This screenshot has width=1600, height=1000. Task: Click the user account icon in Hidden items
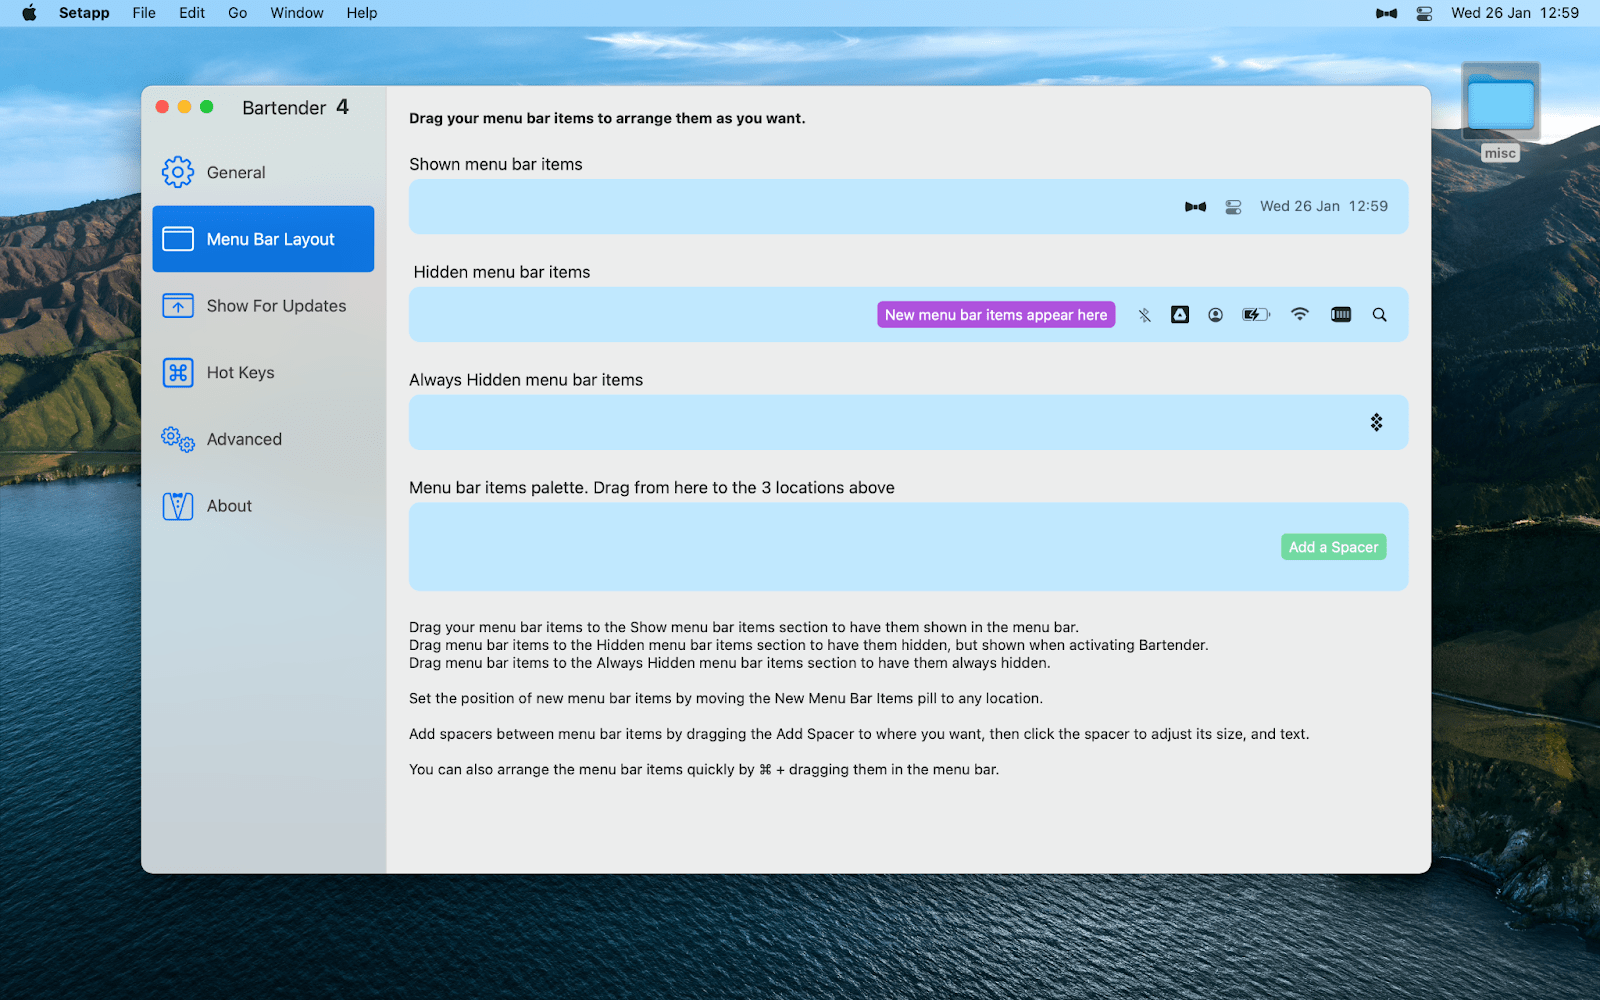tap(1215, 315)
